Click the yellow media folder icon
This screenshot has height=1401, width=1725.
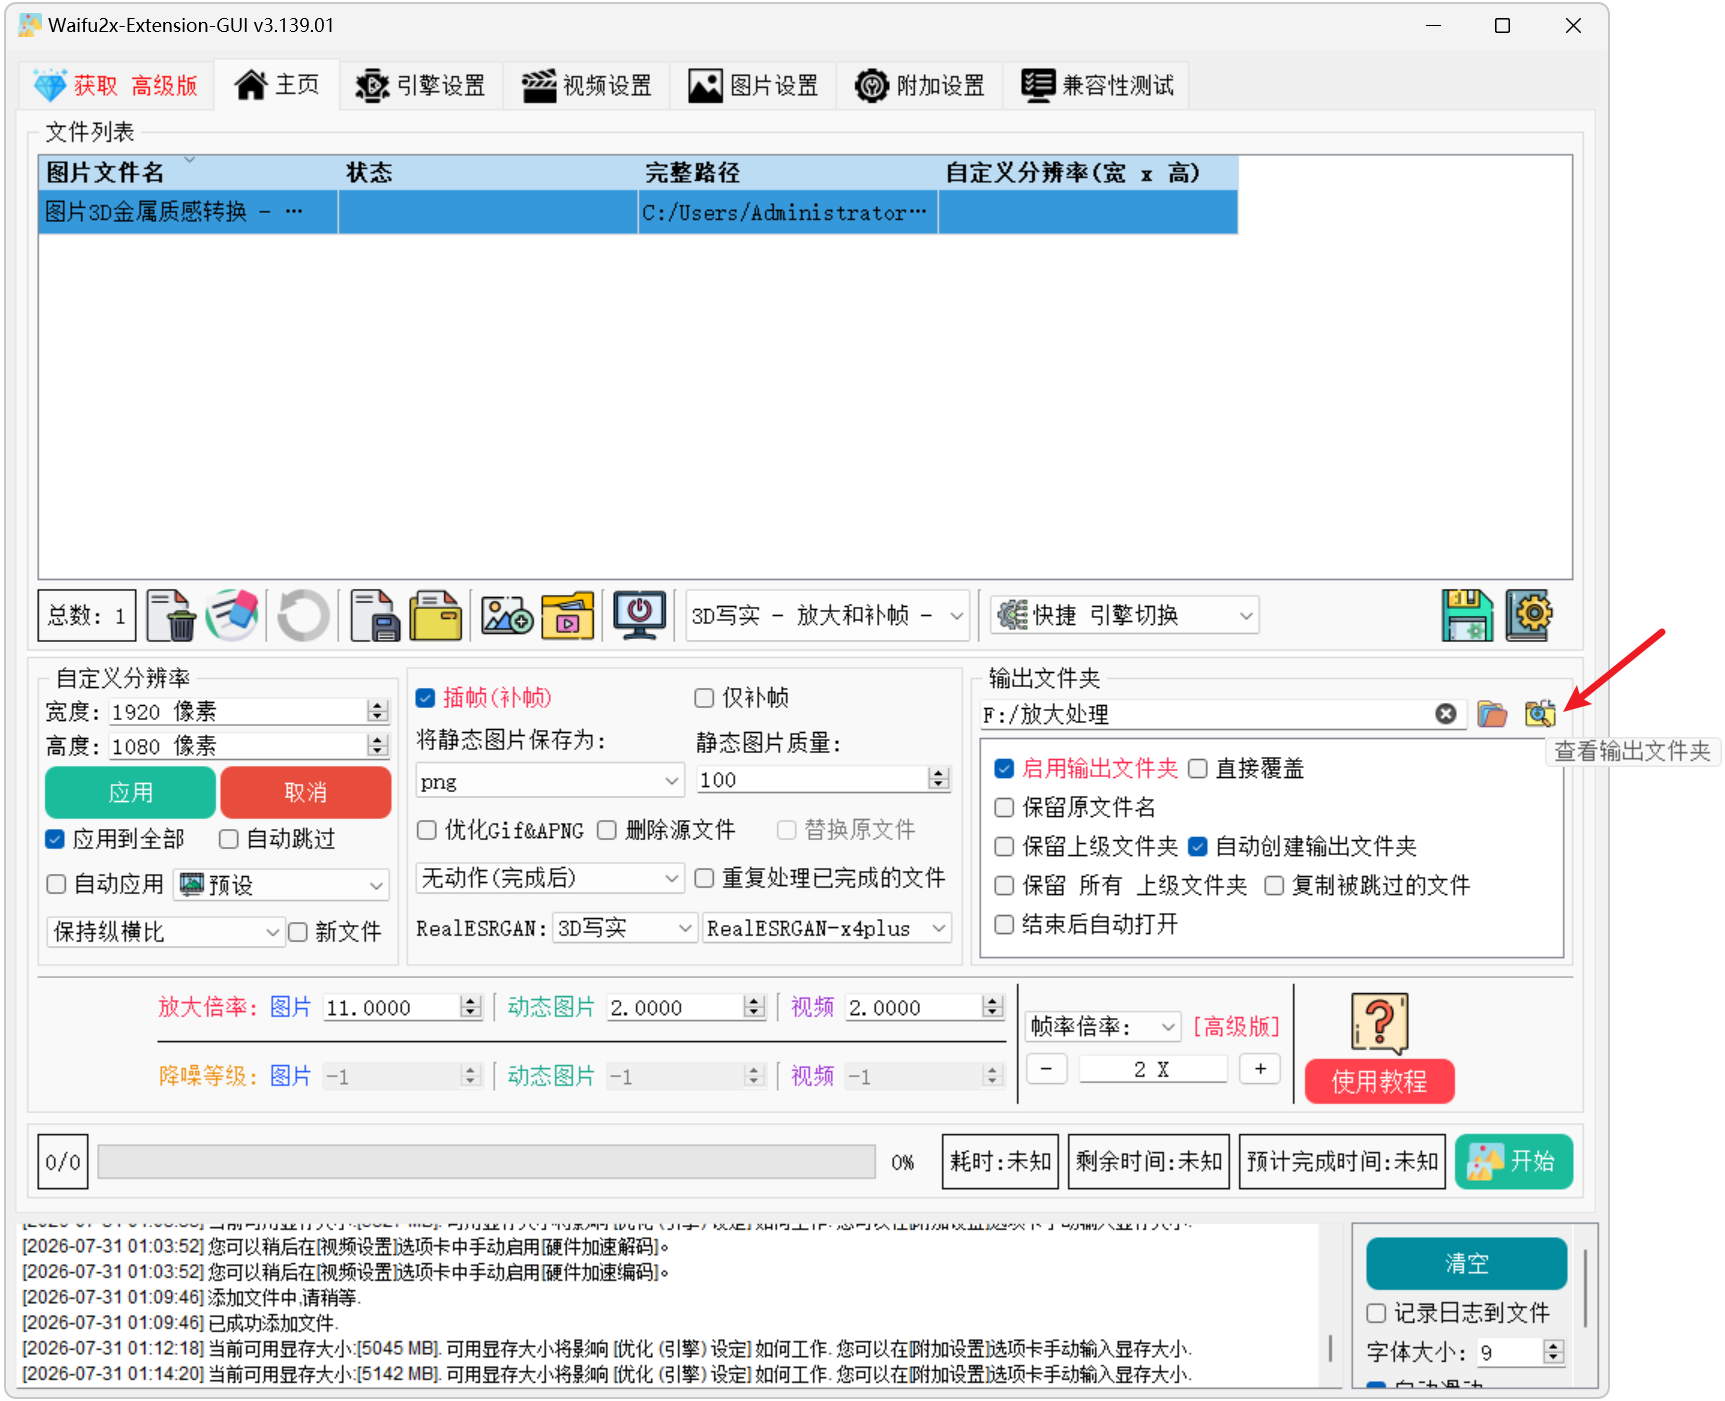click(x=568, y=615)
